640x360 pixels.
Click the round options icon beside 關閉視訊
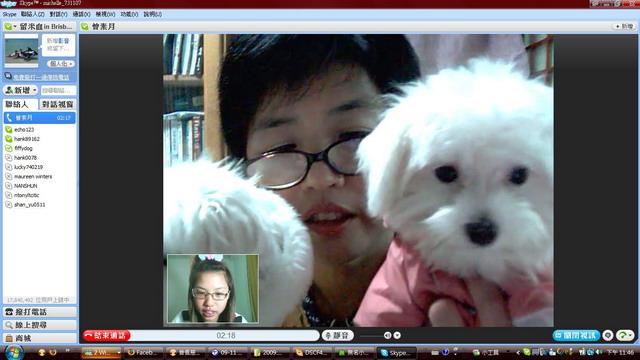(x=608, y=336)
